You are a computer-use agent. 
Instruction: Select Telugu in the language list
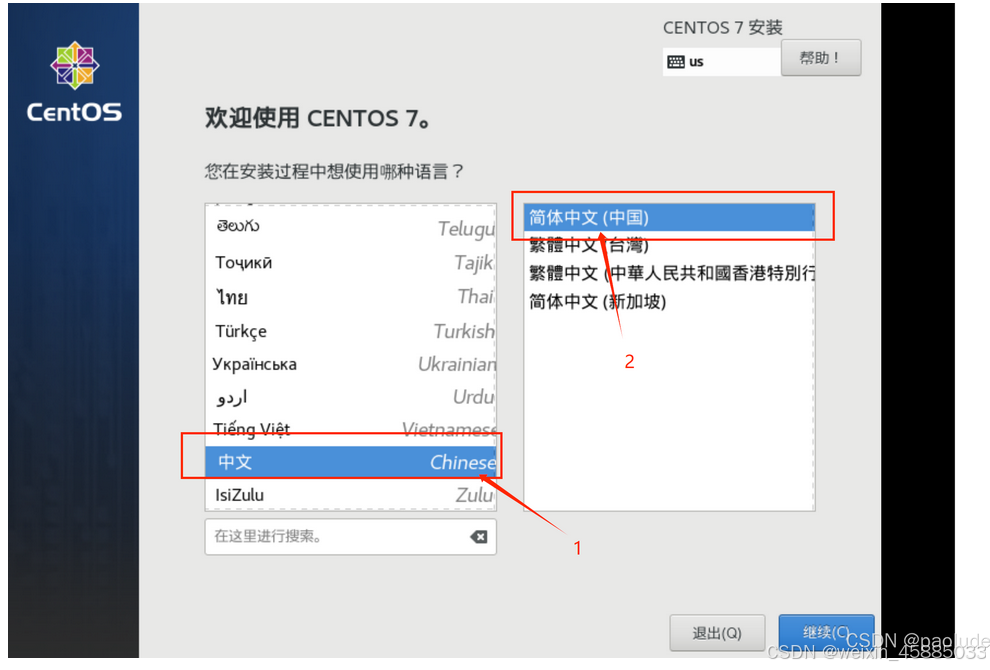350,227
